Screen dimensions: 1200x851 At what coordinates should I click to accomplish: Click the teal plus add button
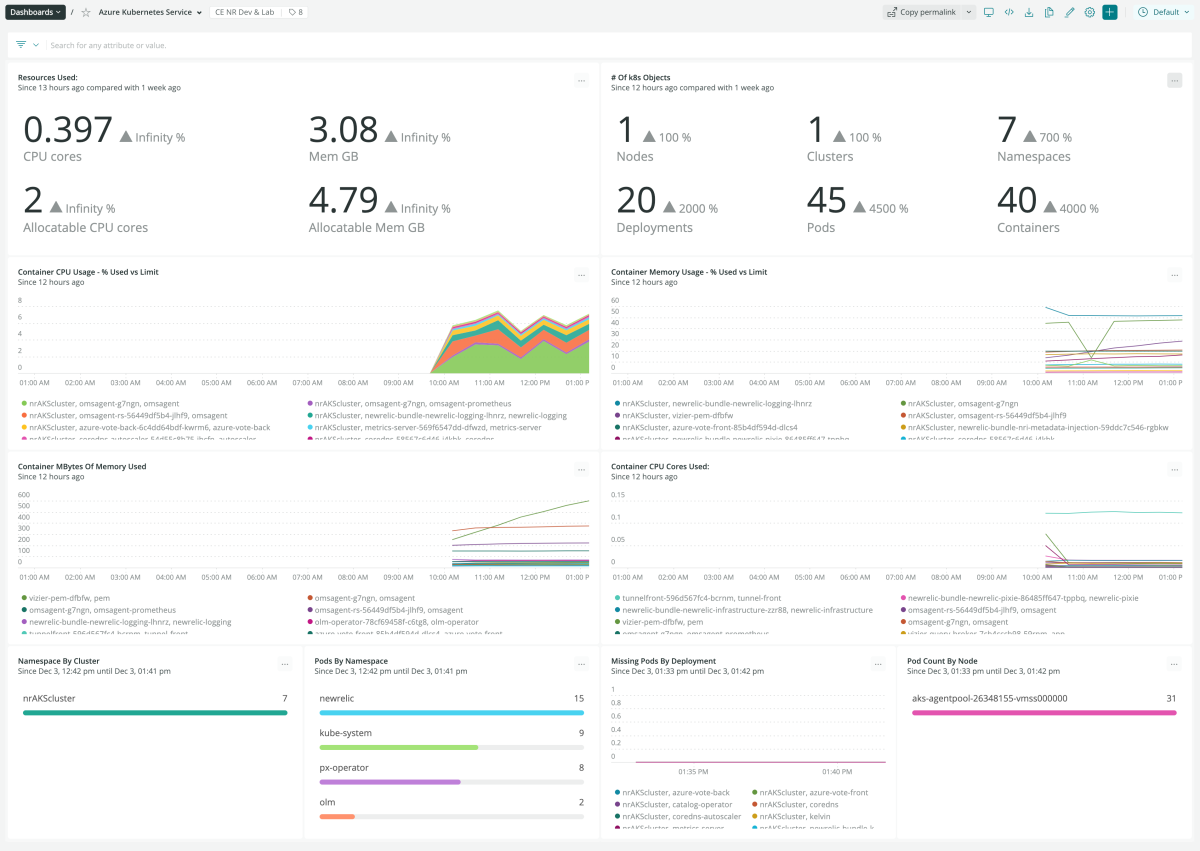pyautogui.click(x=1110, y=12)
